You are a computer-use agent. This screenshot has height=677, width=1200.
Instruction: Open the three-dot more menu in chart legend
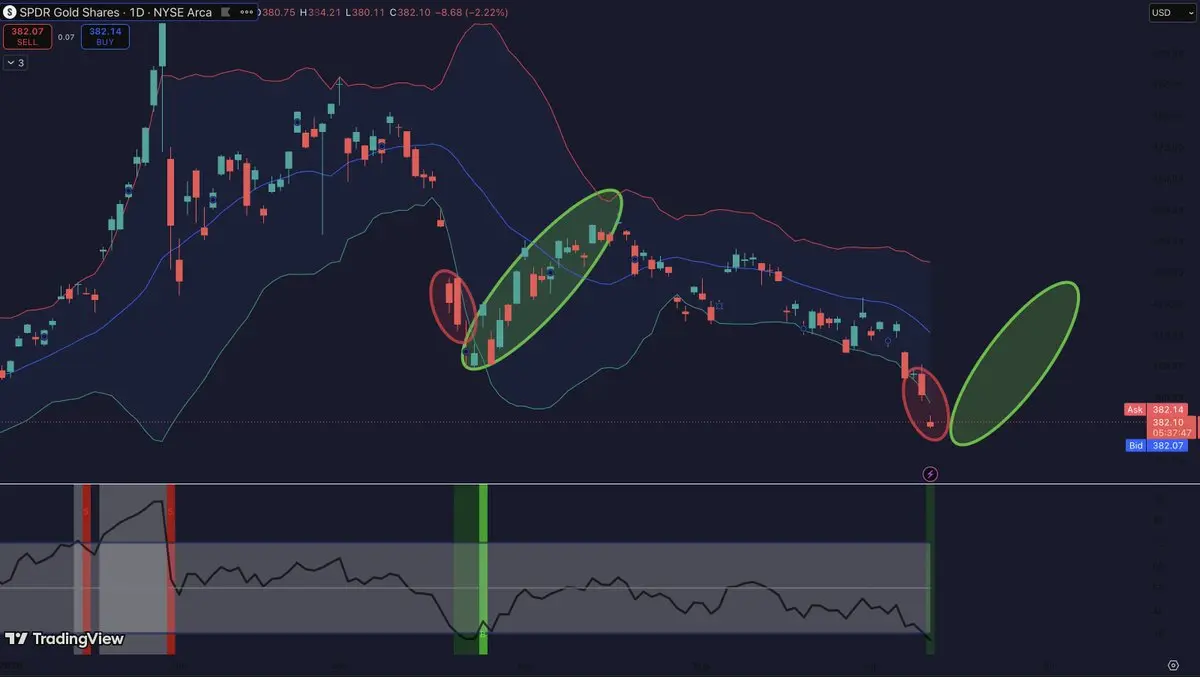(x=247, y=12)
